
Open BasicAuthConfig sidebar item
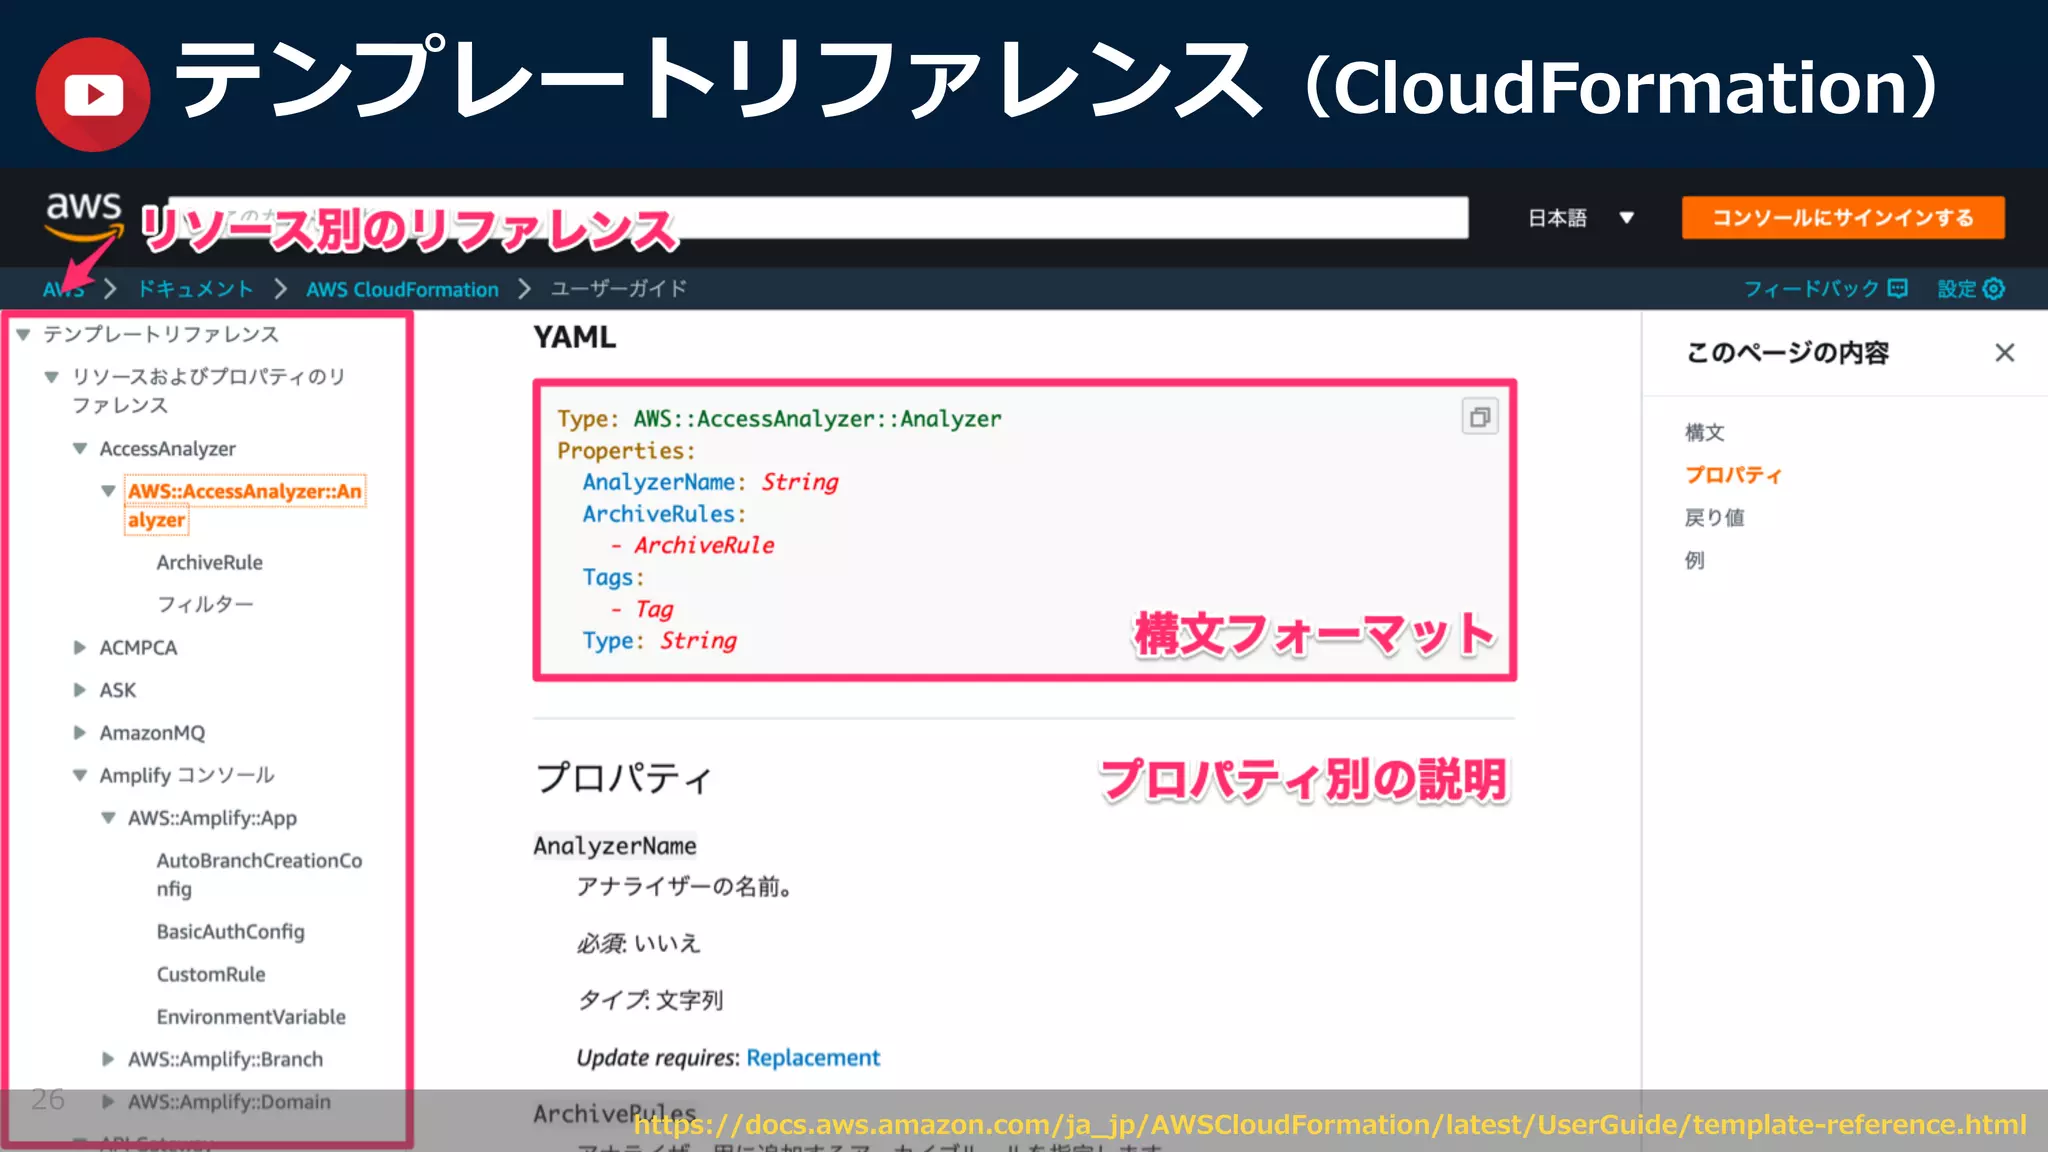(x=230, y=931)
